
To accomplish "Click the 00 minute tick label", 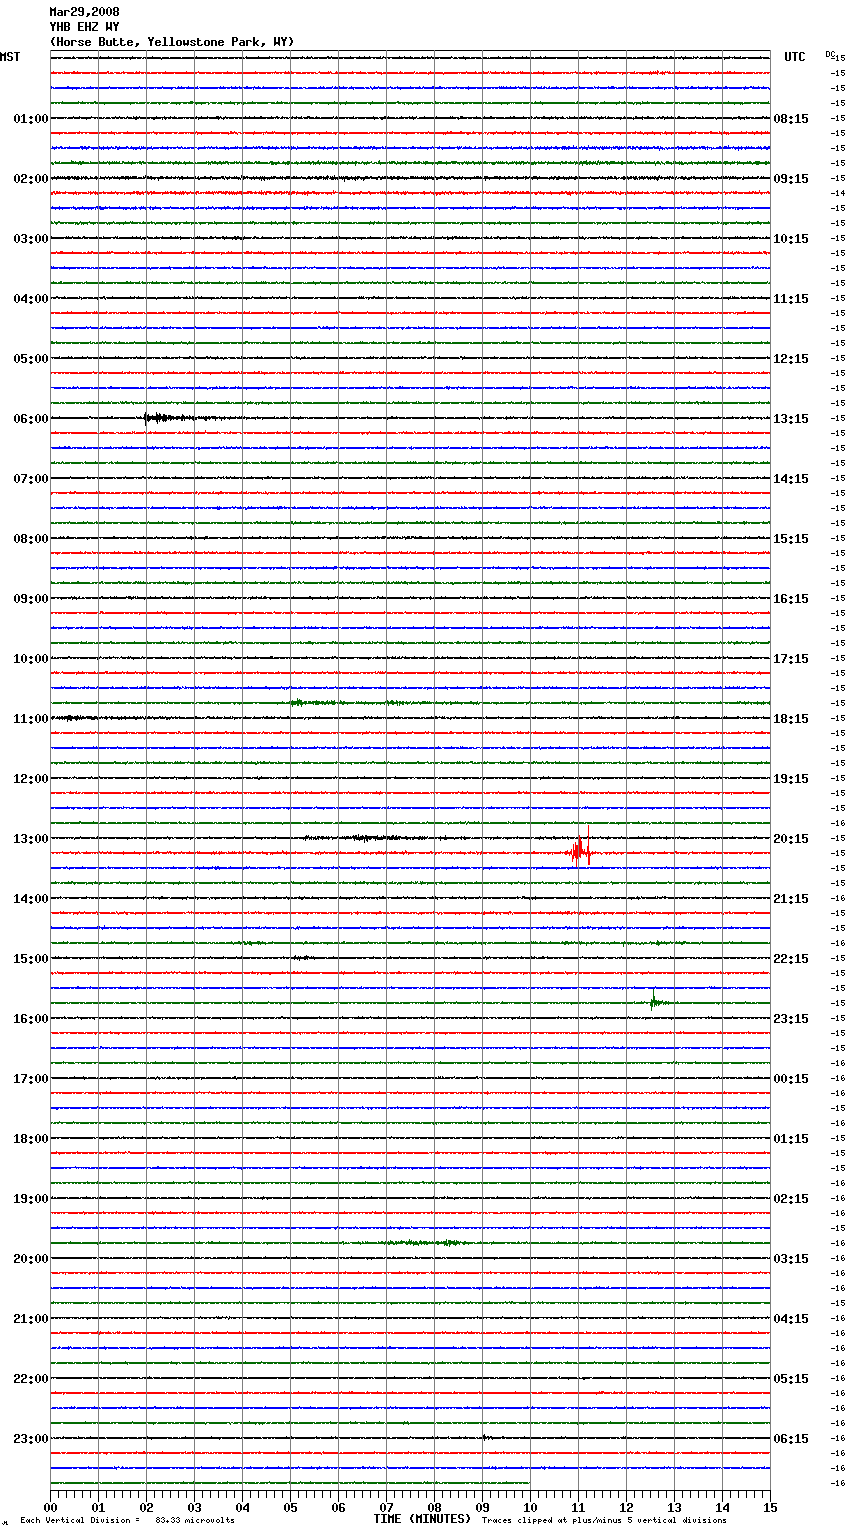I will click(x=50, y=1507).
